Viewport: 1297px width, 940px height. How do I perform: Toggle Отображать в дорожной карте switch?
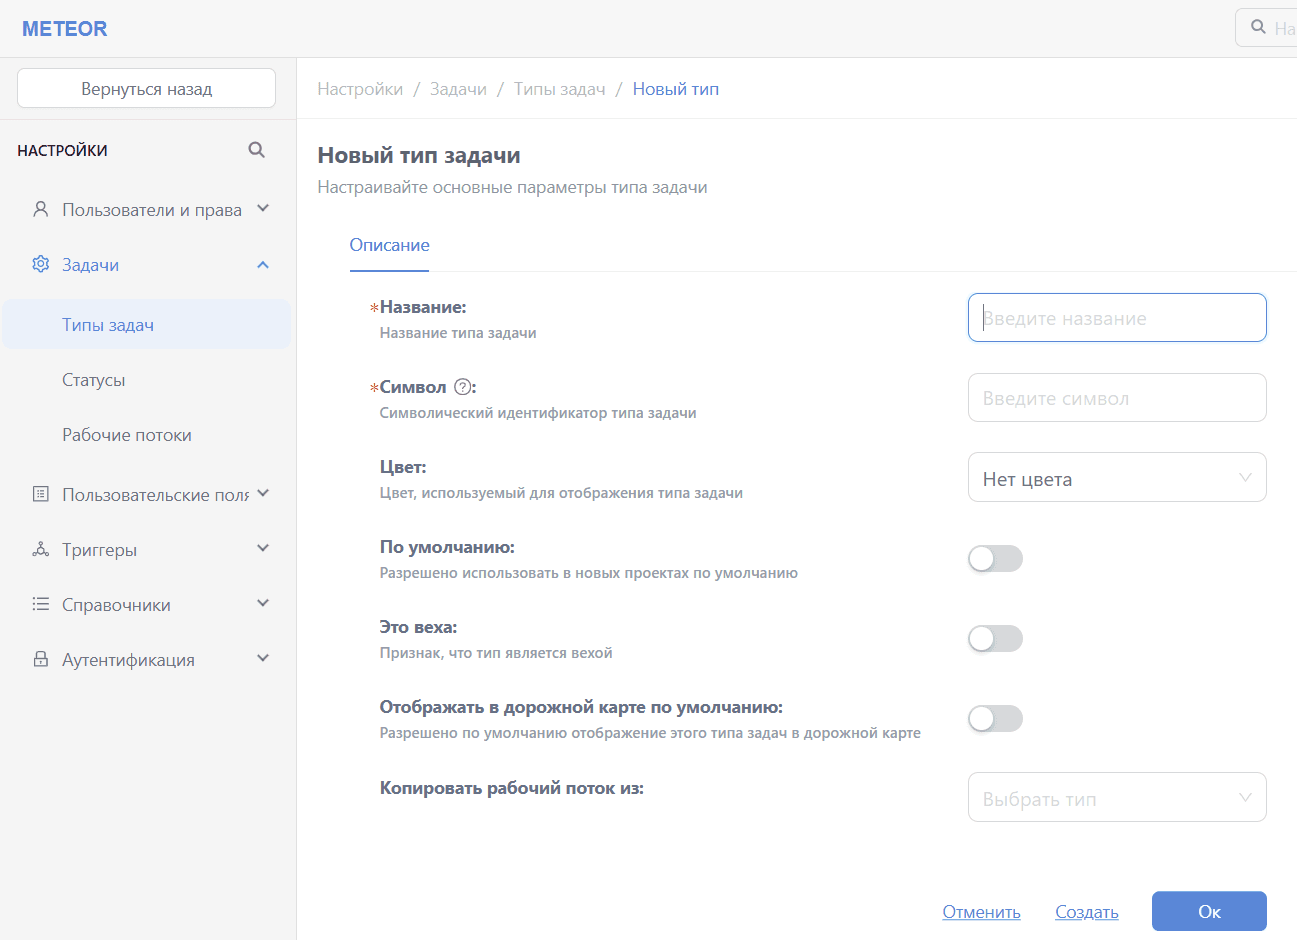coord(995,718)
